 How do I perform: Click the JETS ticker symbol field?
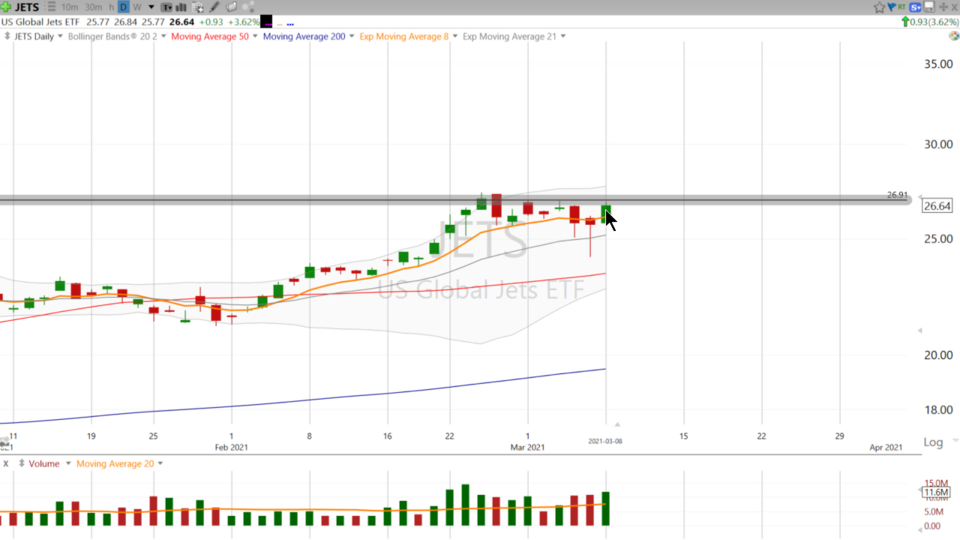pos(27,7)
